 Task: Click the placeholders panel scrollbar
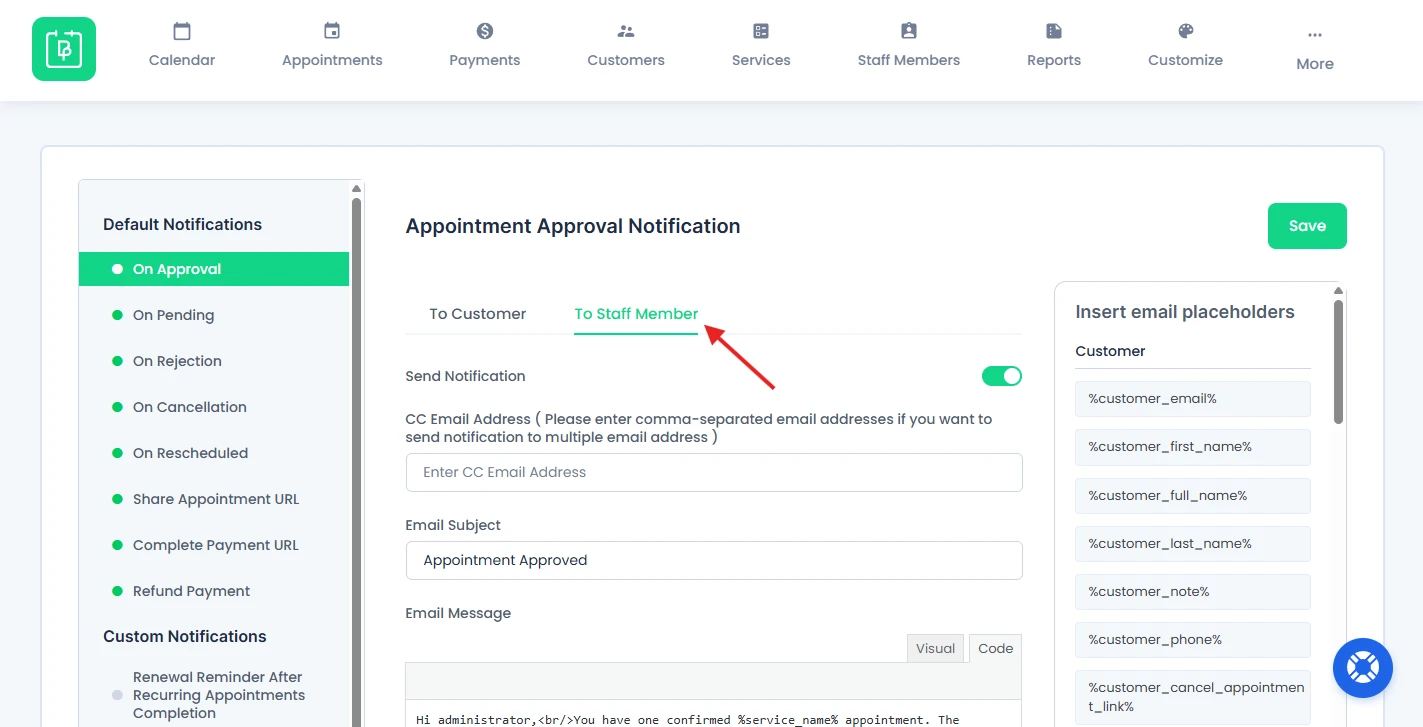pos(1339,361)
